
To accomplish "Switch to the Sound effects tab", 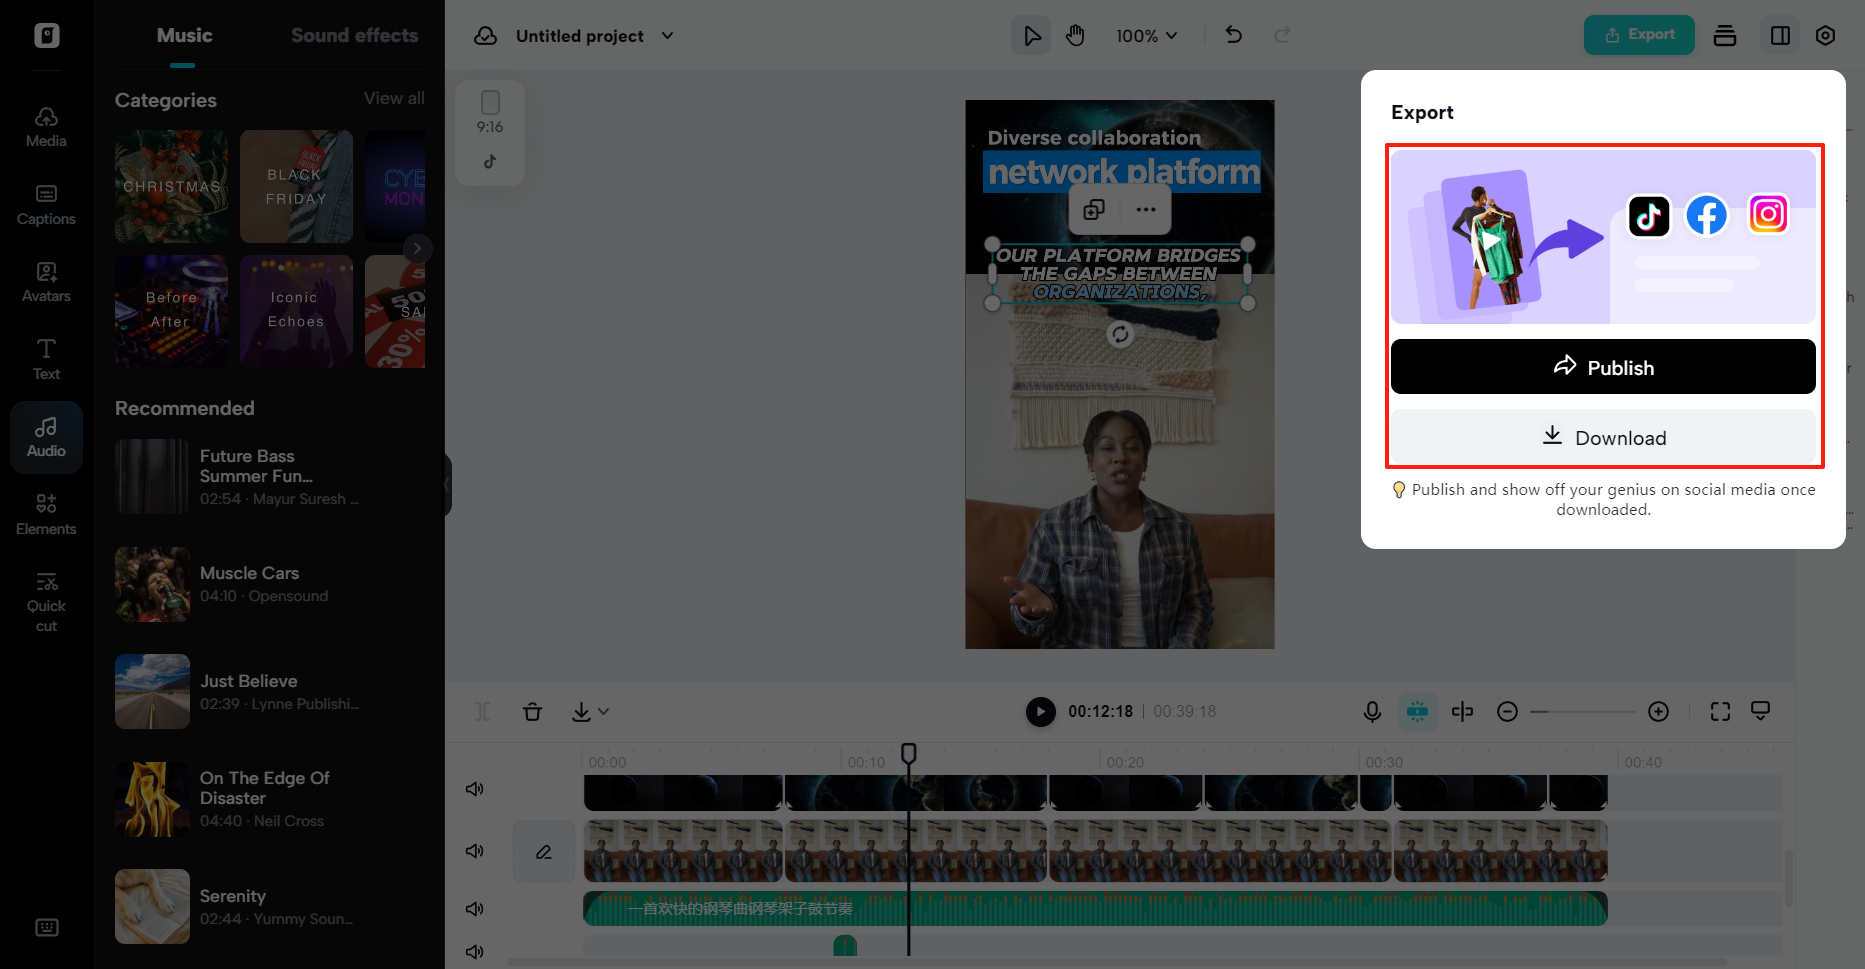I will 354,35.
